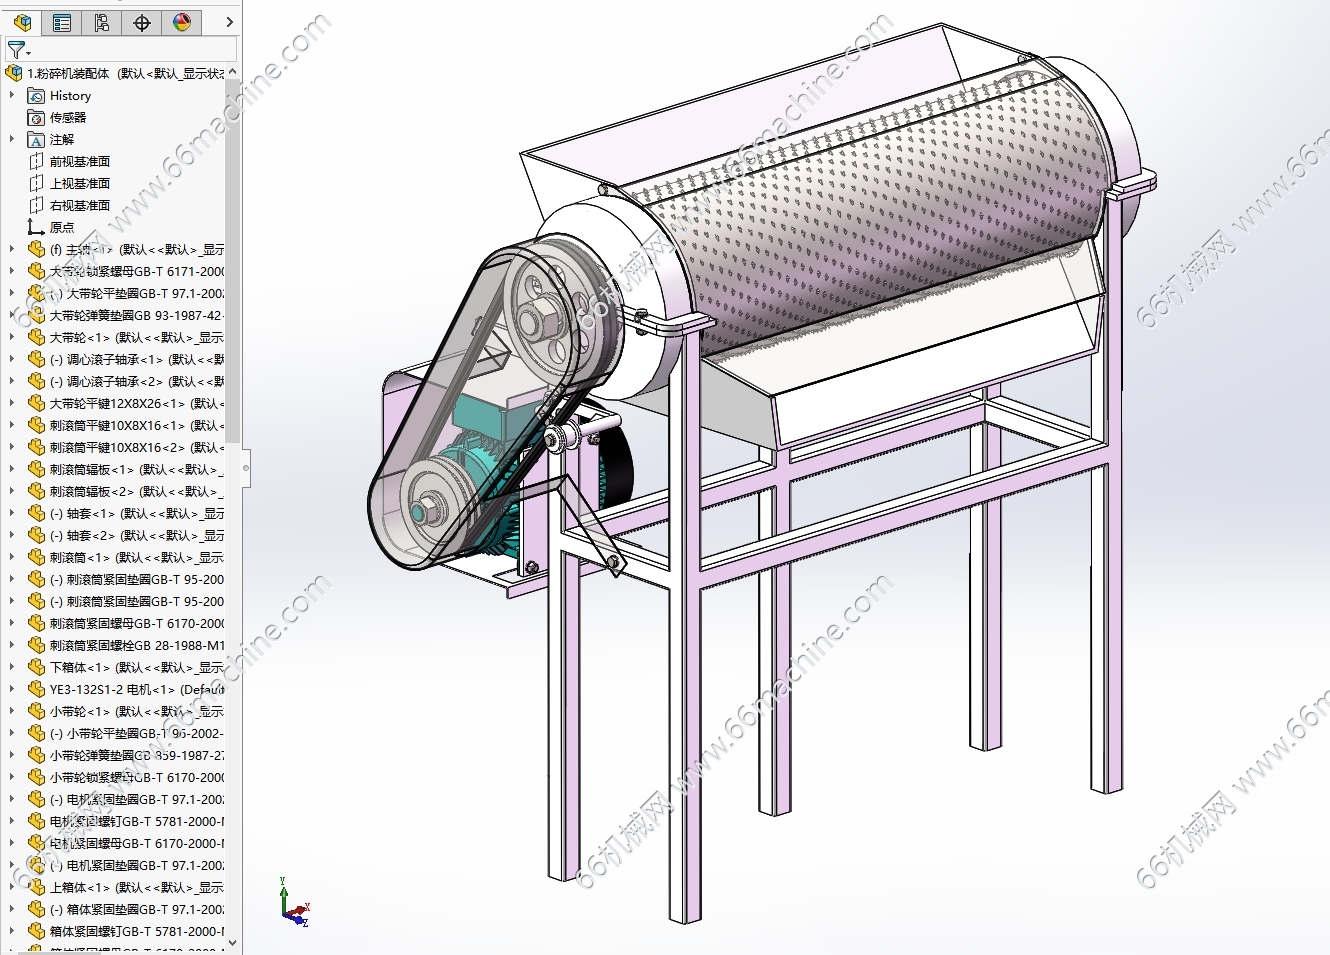Switch to the PropertyManager tab
This screenshot has height=955, width=1330.
tap(62, 22)
